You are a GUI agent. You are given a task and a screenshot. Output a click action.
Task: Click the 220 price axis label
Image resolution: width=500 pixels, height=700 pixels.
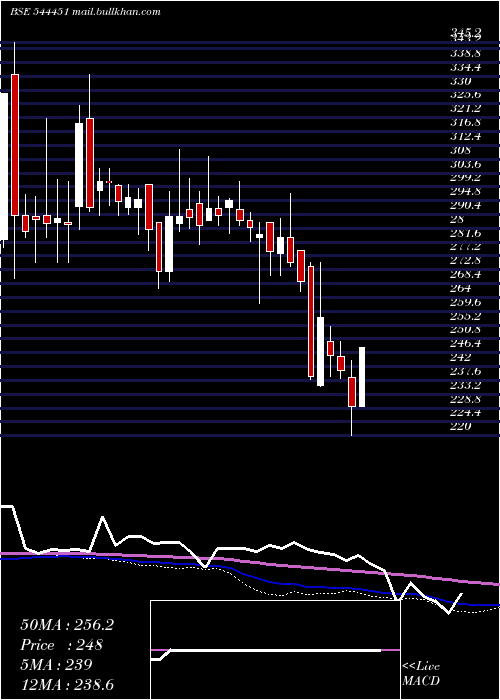pyautogui.click(x=461, y=427)
